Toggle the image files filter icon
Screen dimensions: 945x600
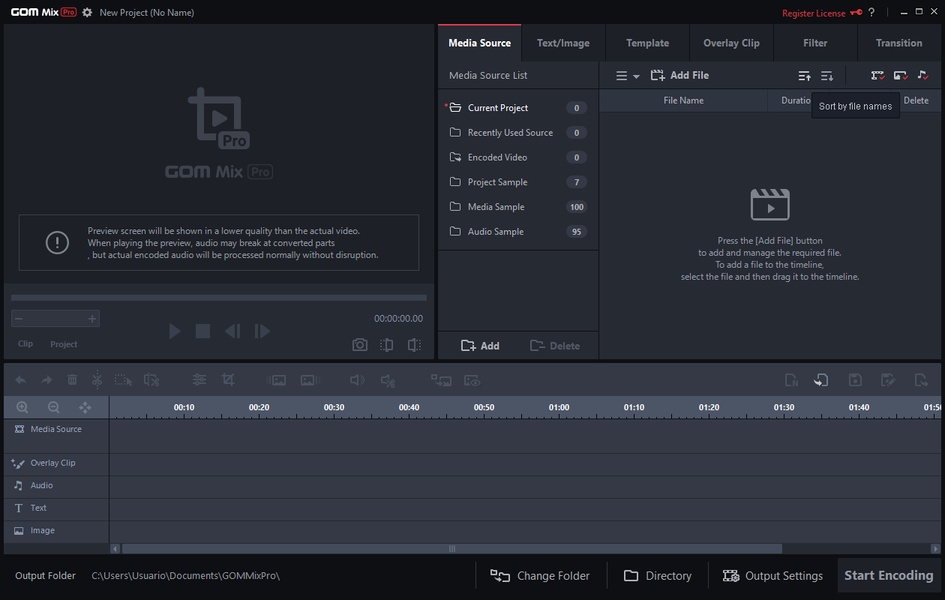[x=900, y=76]
